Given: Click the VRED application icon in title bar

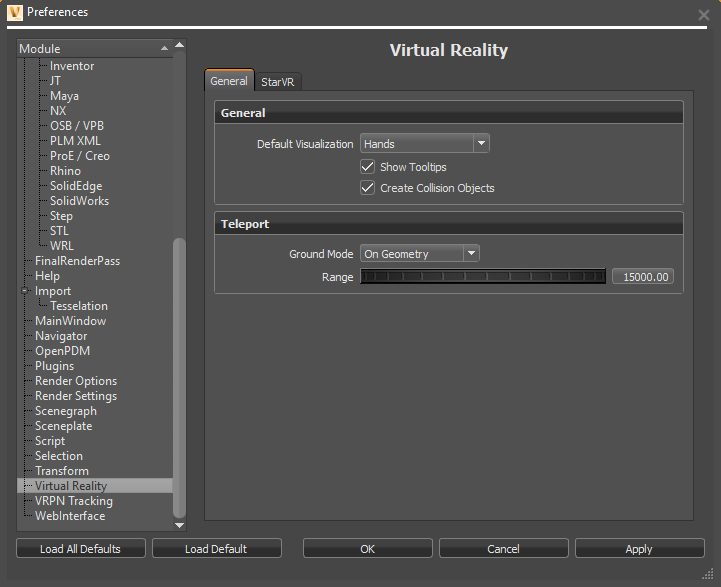Looking at the screenshot, I should [14, 12].
